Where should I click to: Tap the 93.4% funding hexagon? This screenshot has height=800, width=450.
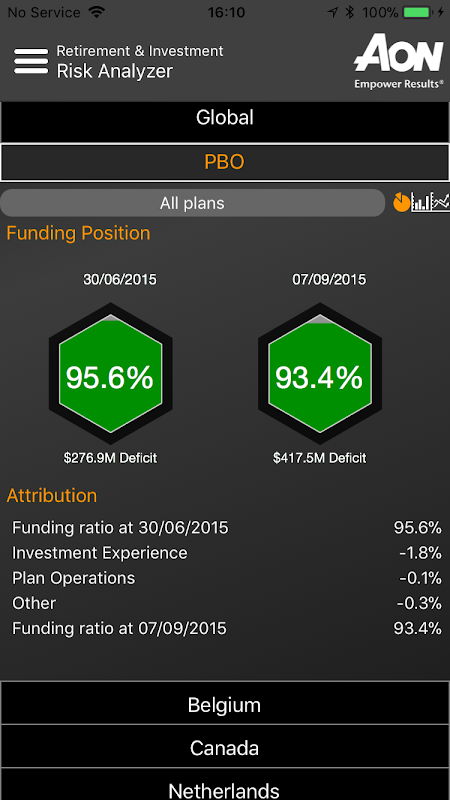click(x=320, y=373)
